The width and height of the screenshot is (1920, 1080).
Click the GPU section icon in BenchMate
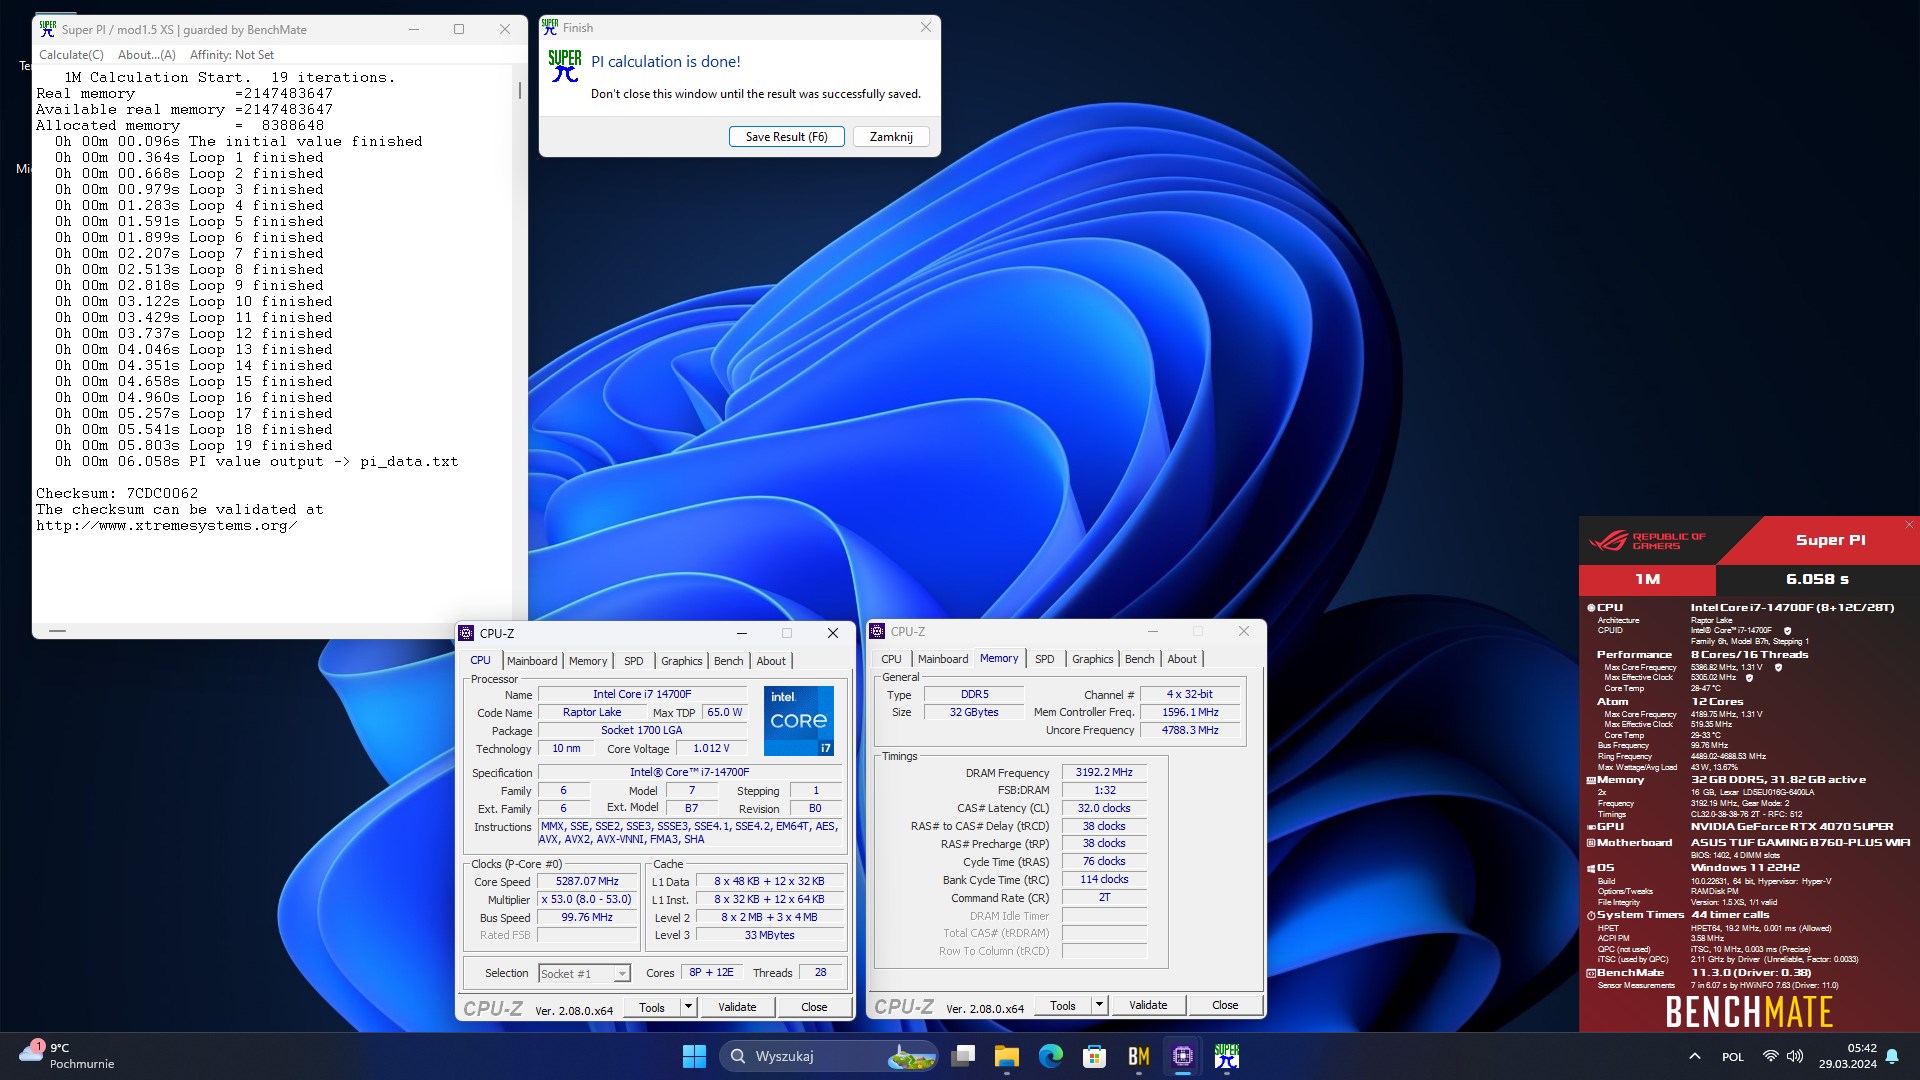(1591, 827)
